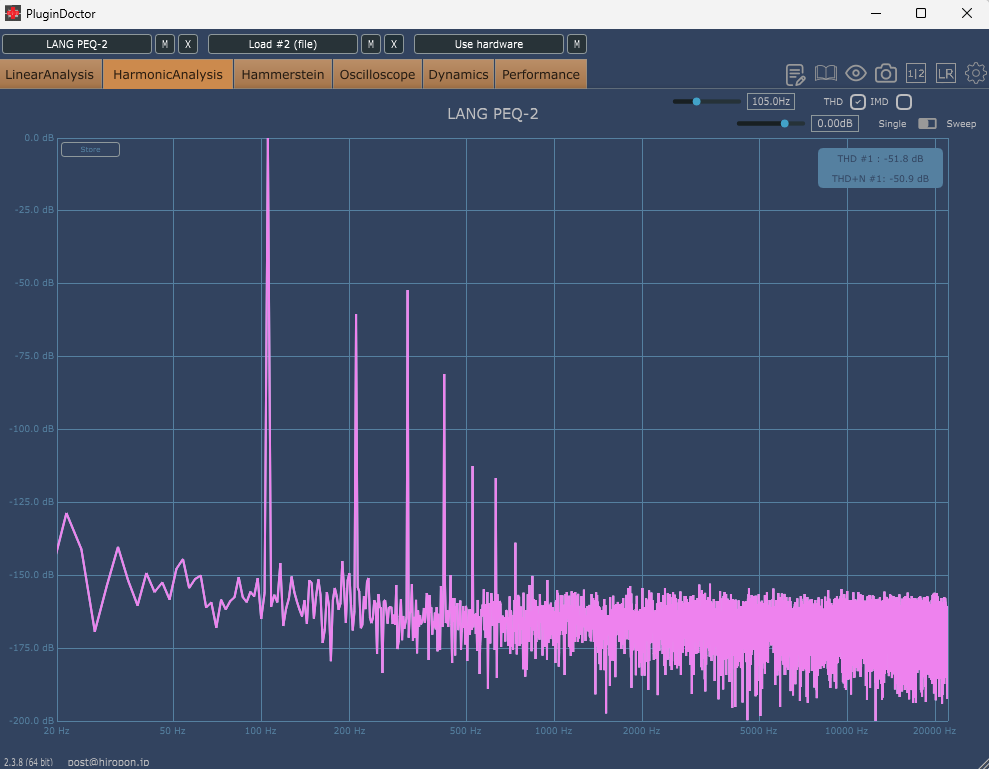The image size is (989, 769).
Task: Adjust the level dB slider handle
Action: point(785,124)
